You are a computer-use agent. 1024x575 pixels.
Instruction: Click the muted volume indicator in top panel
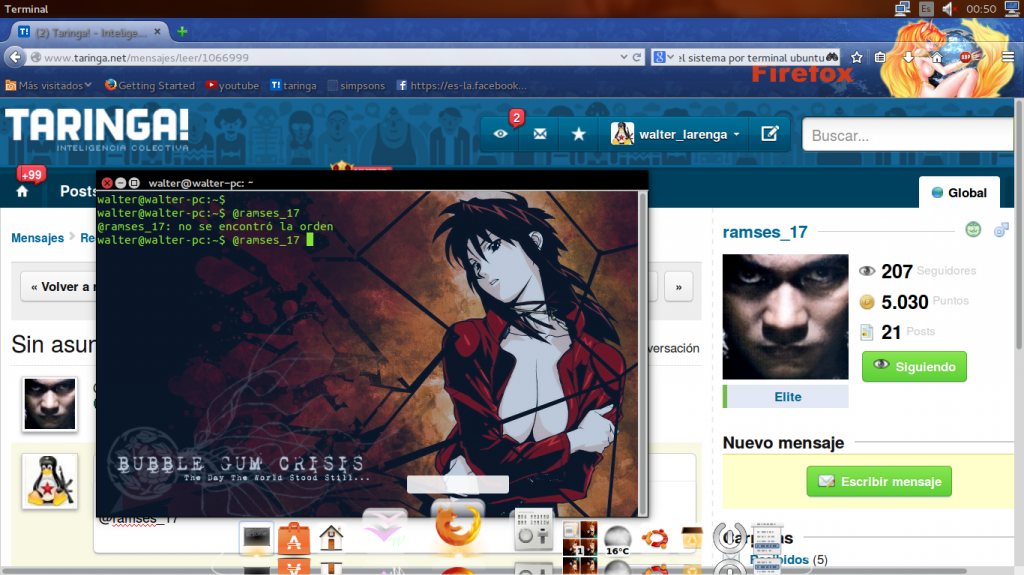[948, 8]
